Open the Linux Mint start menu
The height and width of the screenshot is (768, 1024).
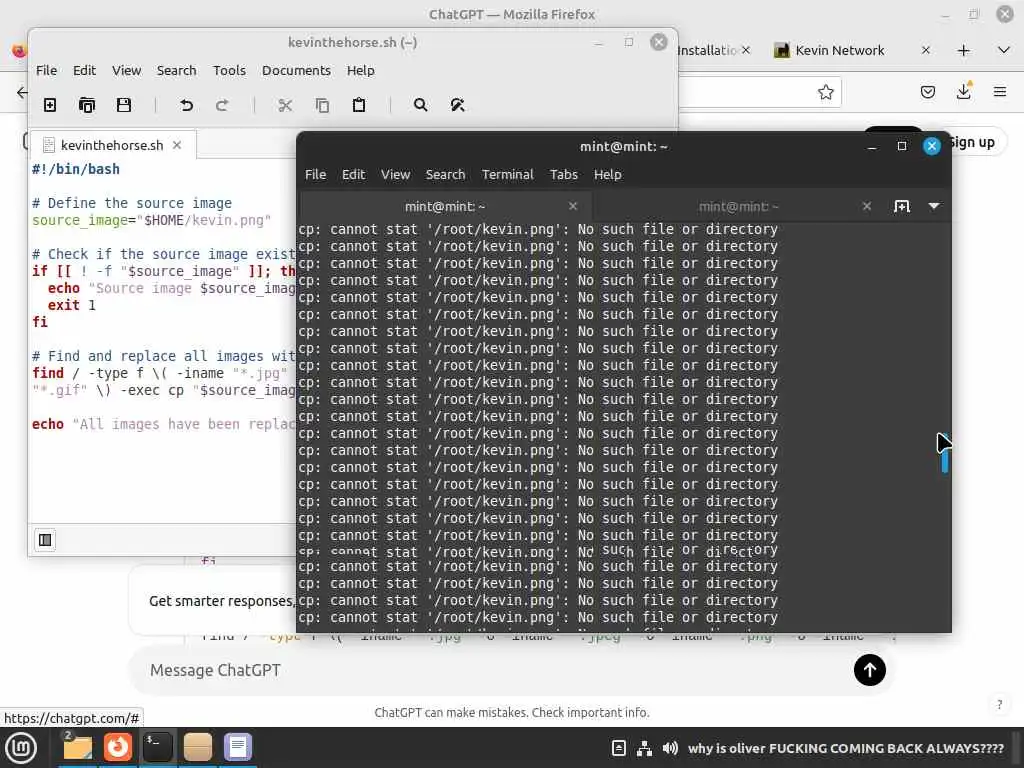click(x=21, y=748)
